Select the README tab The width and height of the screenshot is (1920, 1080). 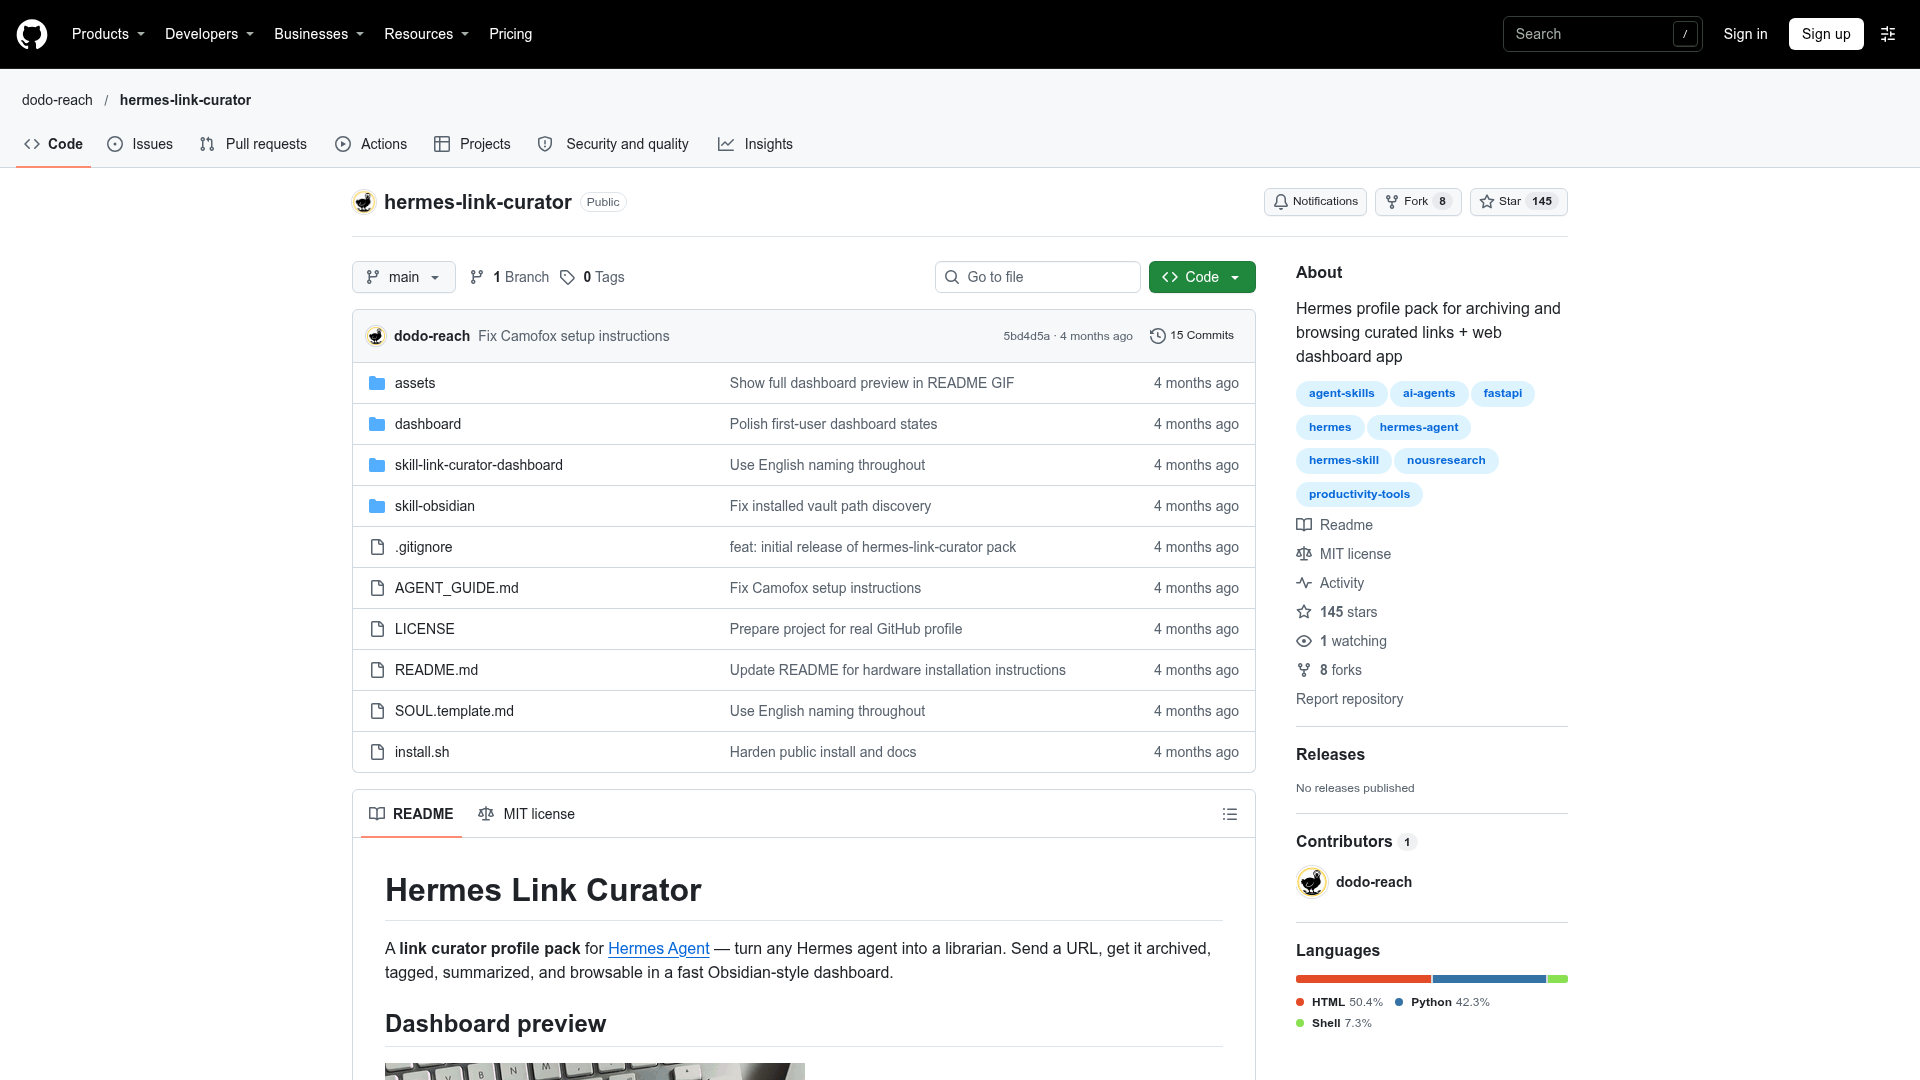(411, 814)
